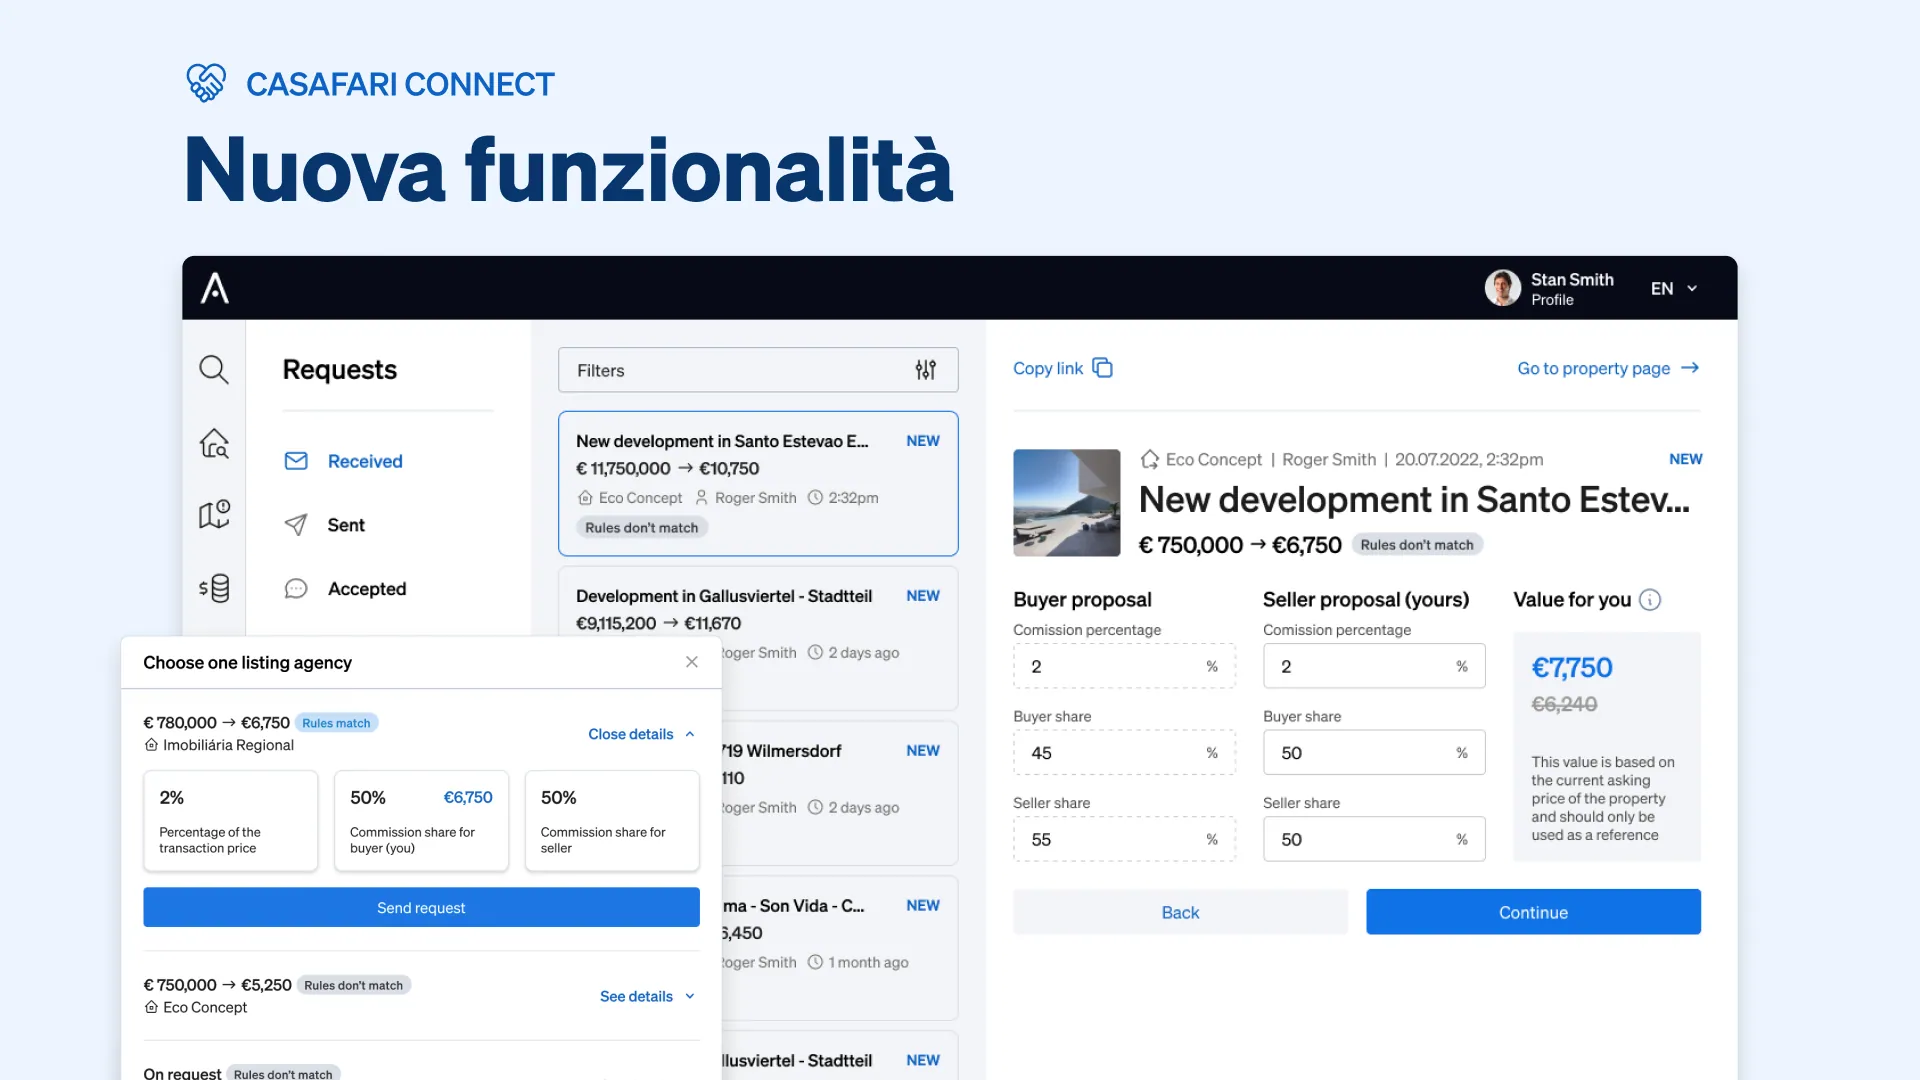Viewport: 1920px width, 1080px height.
Task: Open the money stack icon in sidebar
Action: pyautogui.click(x=214, y=588)
